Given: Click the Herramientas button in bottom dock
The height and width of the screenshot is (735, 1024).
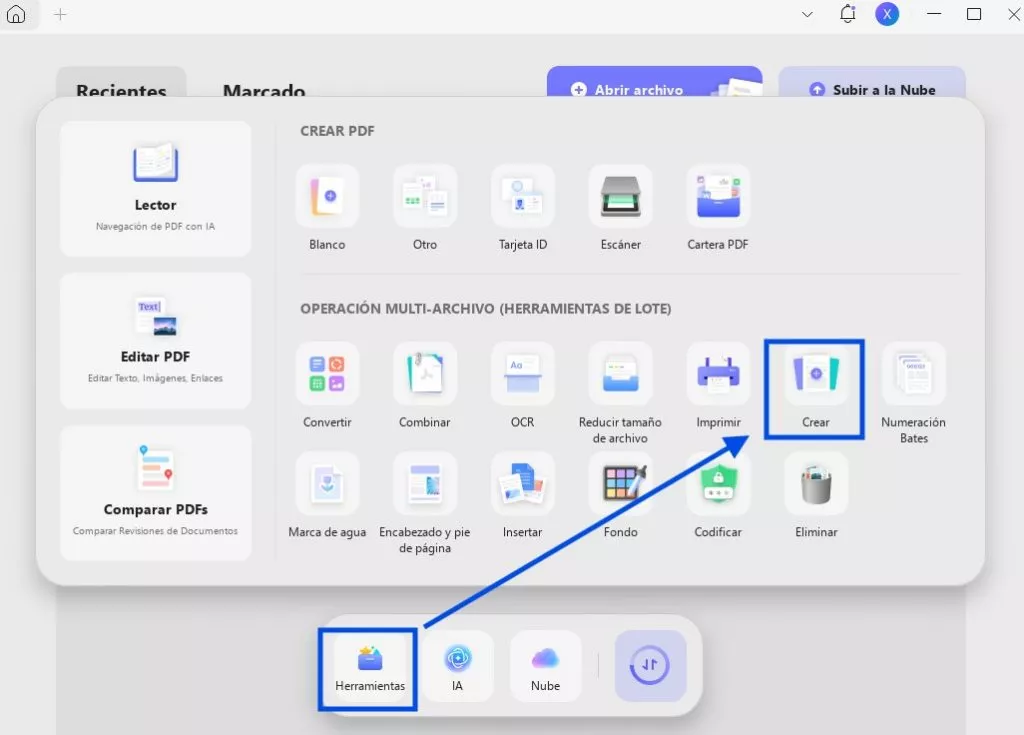Looking at the screenshot, I should [370, 668].
